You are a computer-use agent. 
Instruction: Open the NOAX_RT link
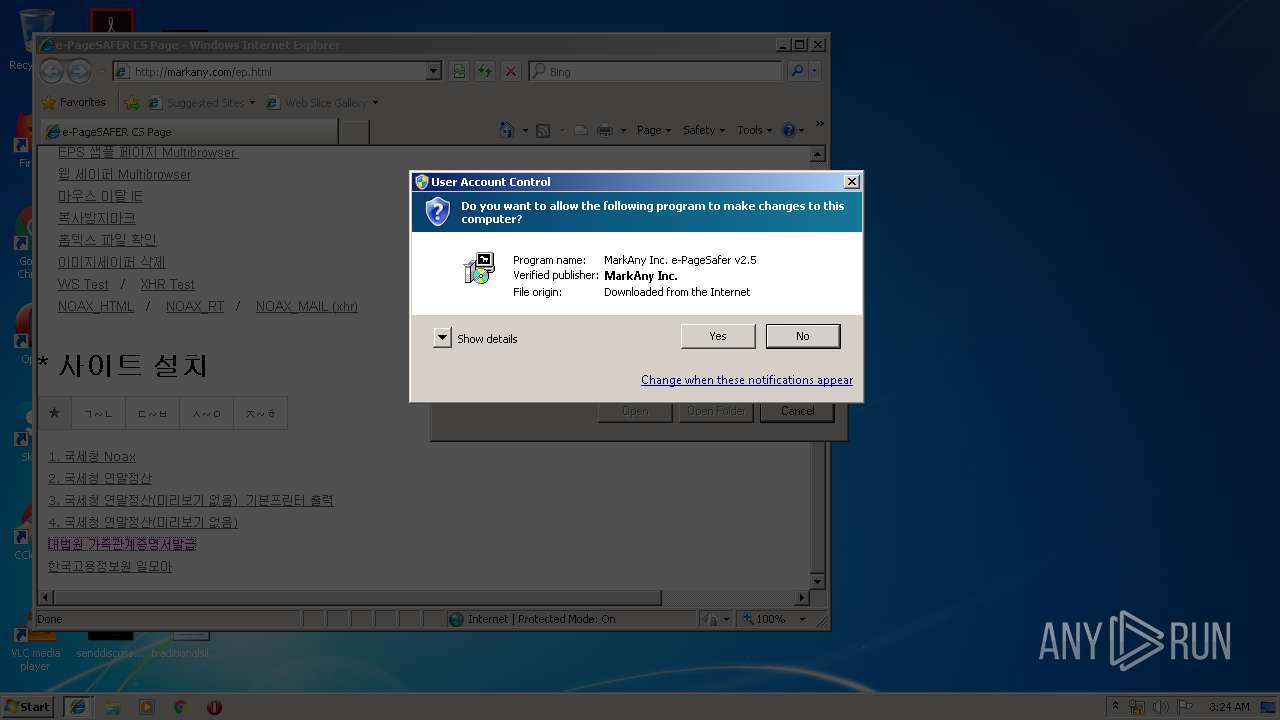tap(195, 306)
